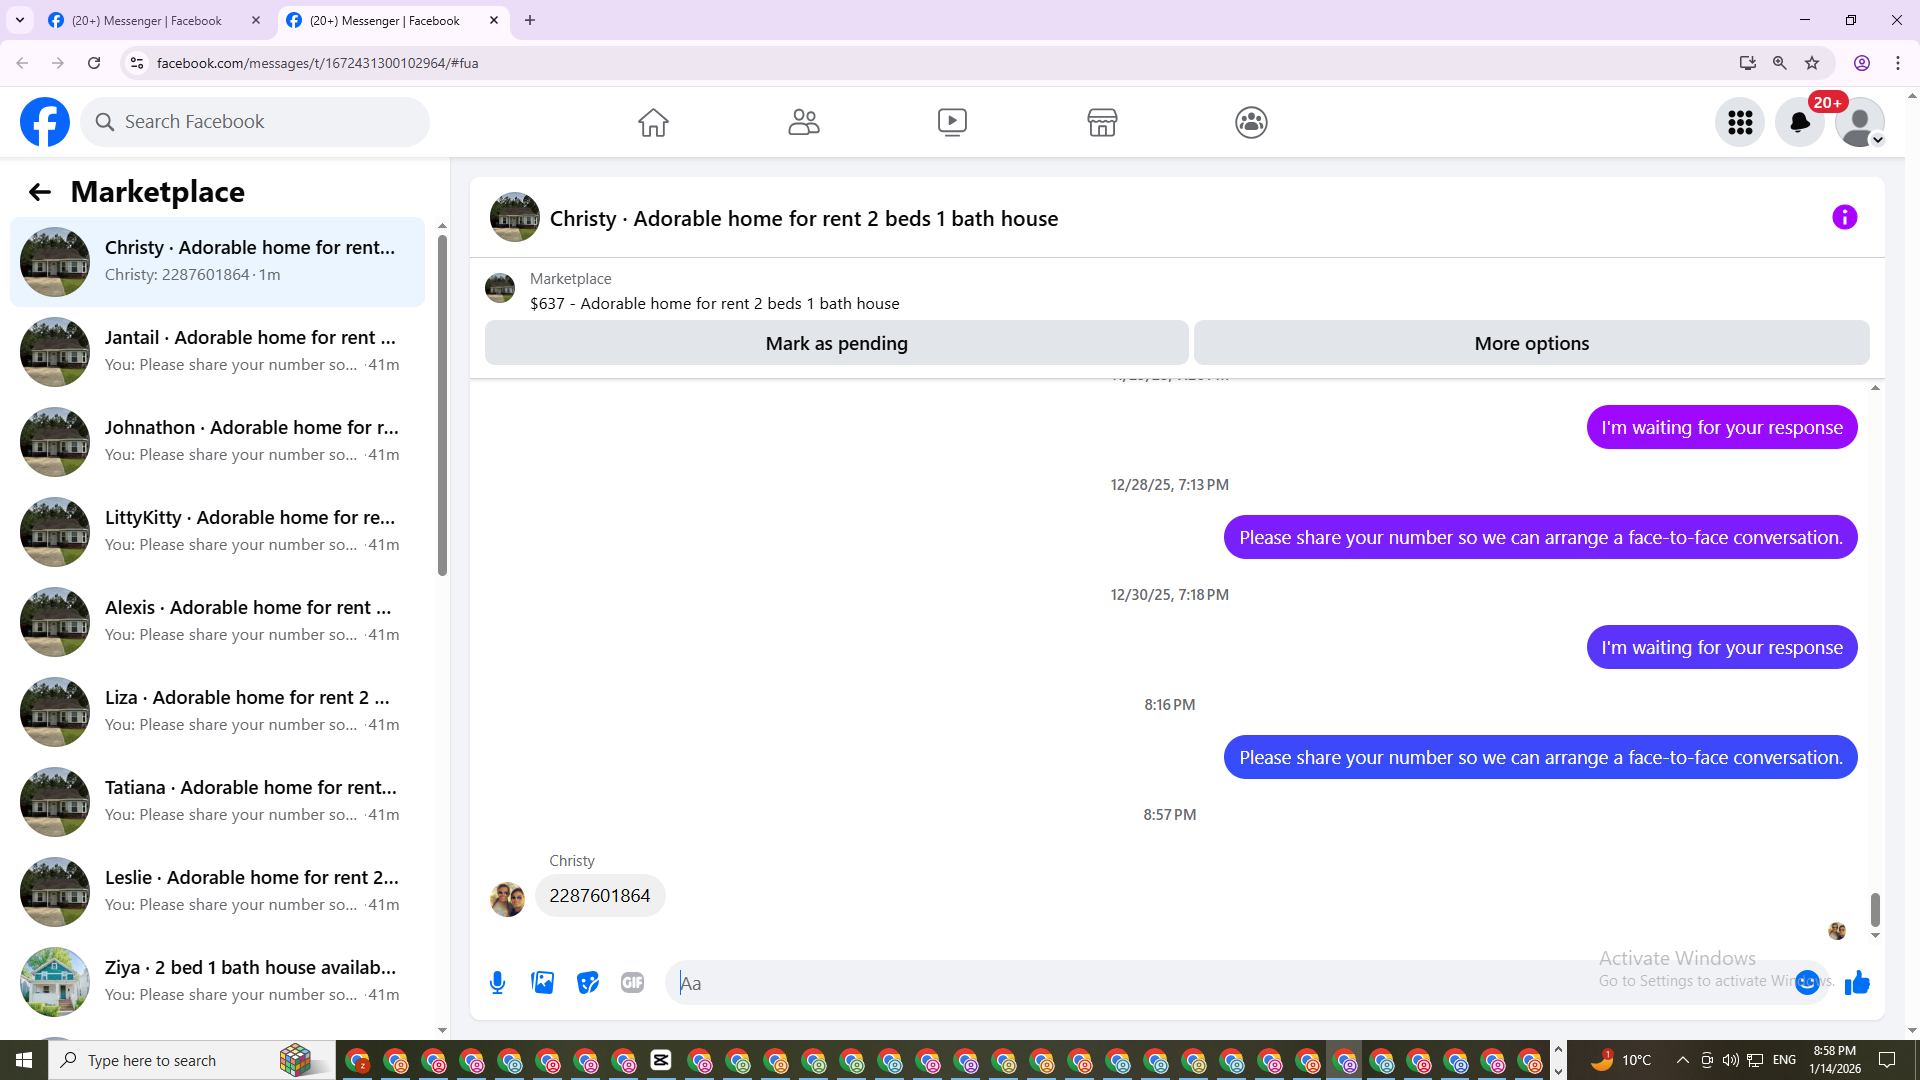Click the chat message scrollbar thumb

(1875, 909)
